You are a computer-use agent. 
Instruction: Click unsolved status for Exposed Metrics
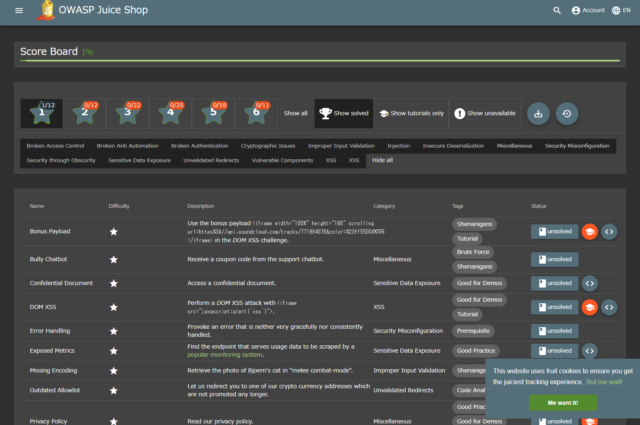[555, 351]
